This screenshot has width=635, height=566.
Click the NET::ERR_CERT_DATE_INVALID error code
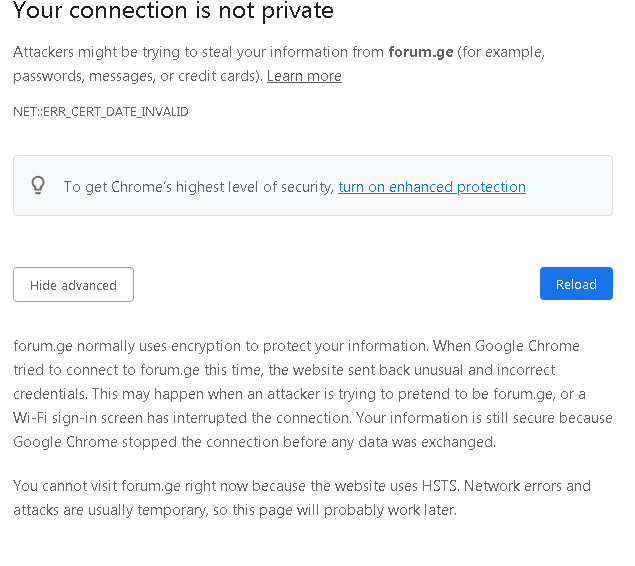click(x=101, y=112)
